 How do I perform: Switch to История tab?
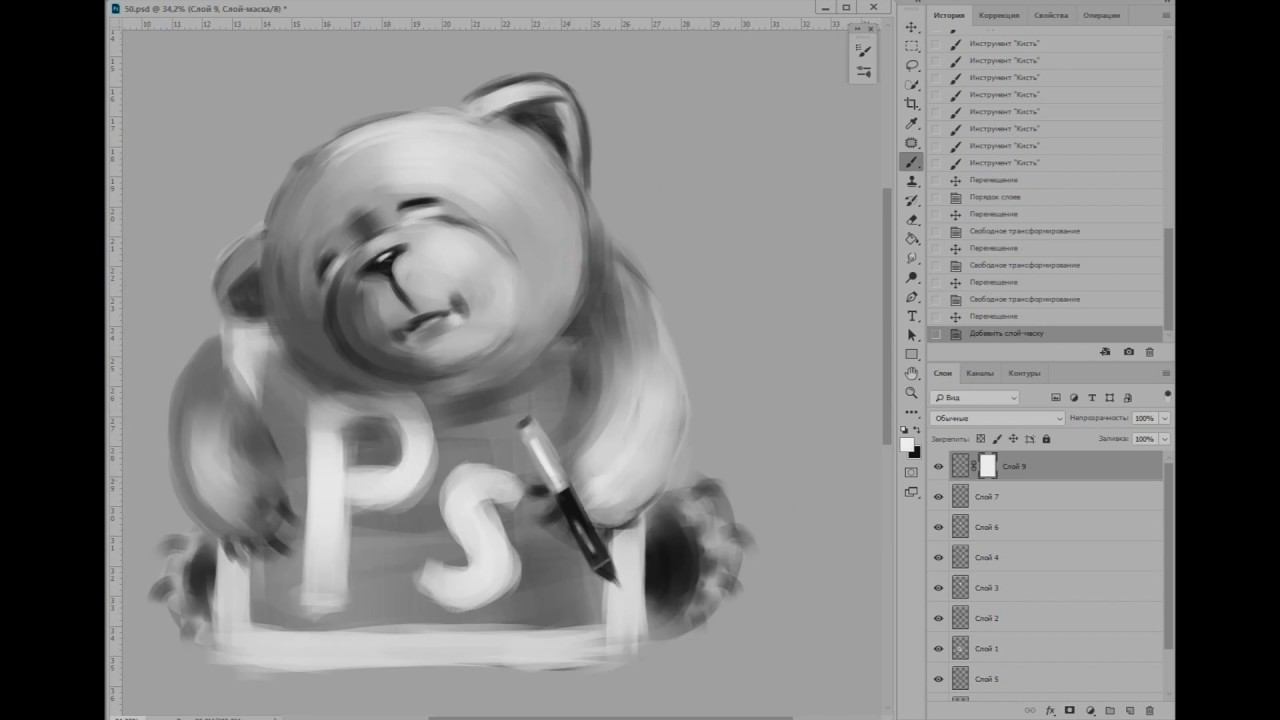[x=949, y=15]
